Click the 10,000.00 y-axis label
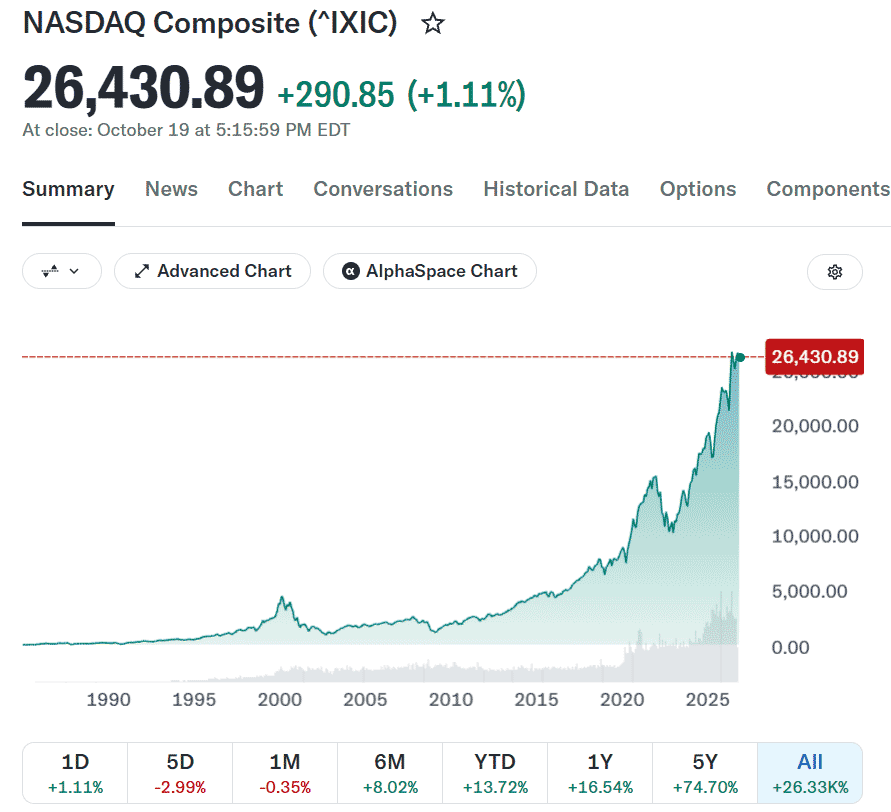 click(815, 536)
